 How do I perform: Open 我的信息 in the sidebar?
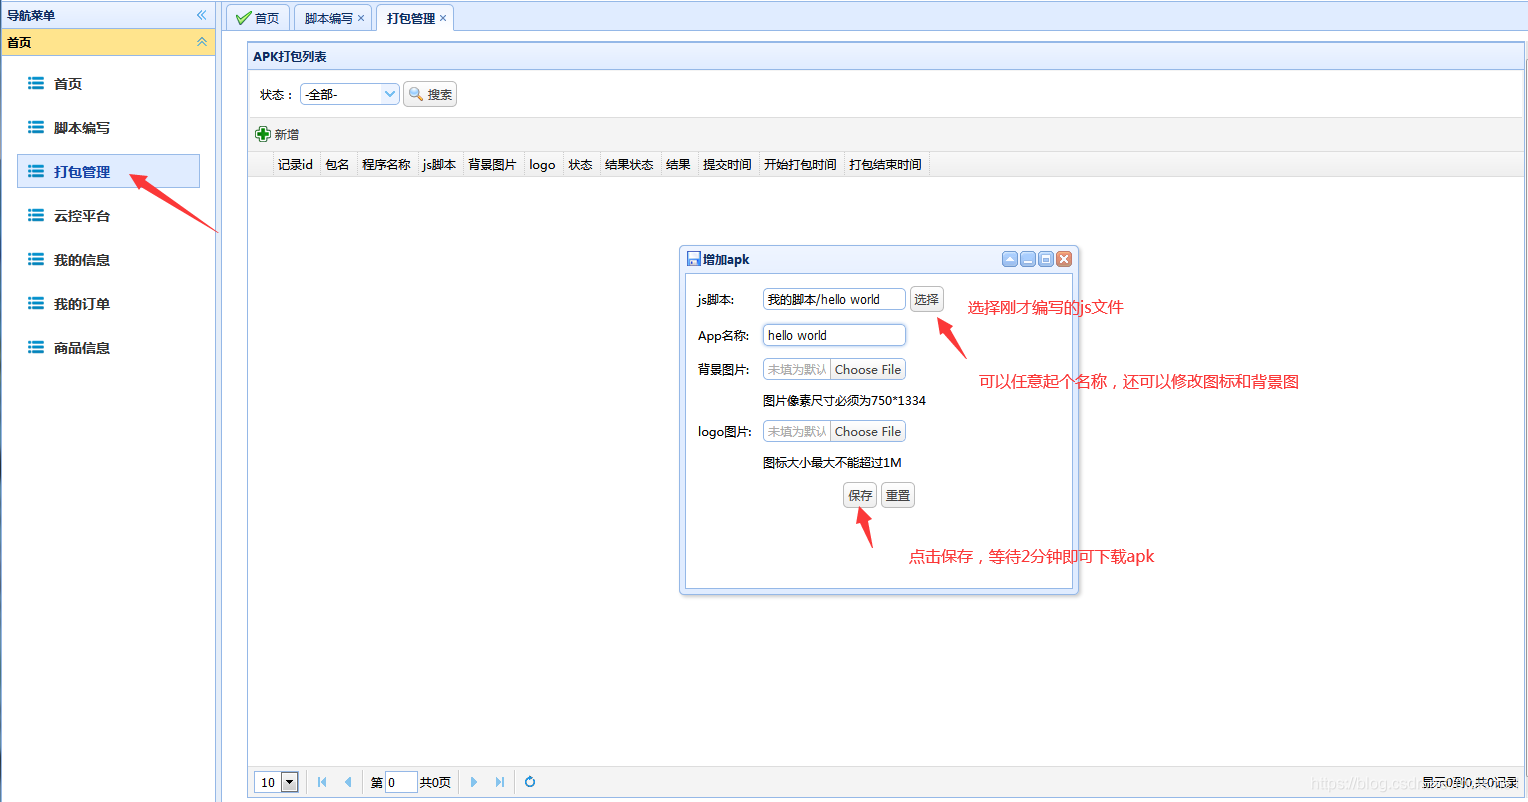point(108,260)
